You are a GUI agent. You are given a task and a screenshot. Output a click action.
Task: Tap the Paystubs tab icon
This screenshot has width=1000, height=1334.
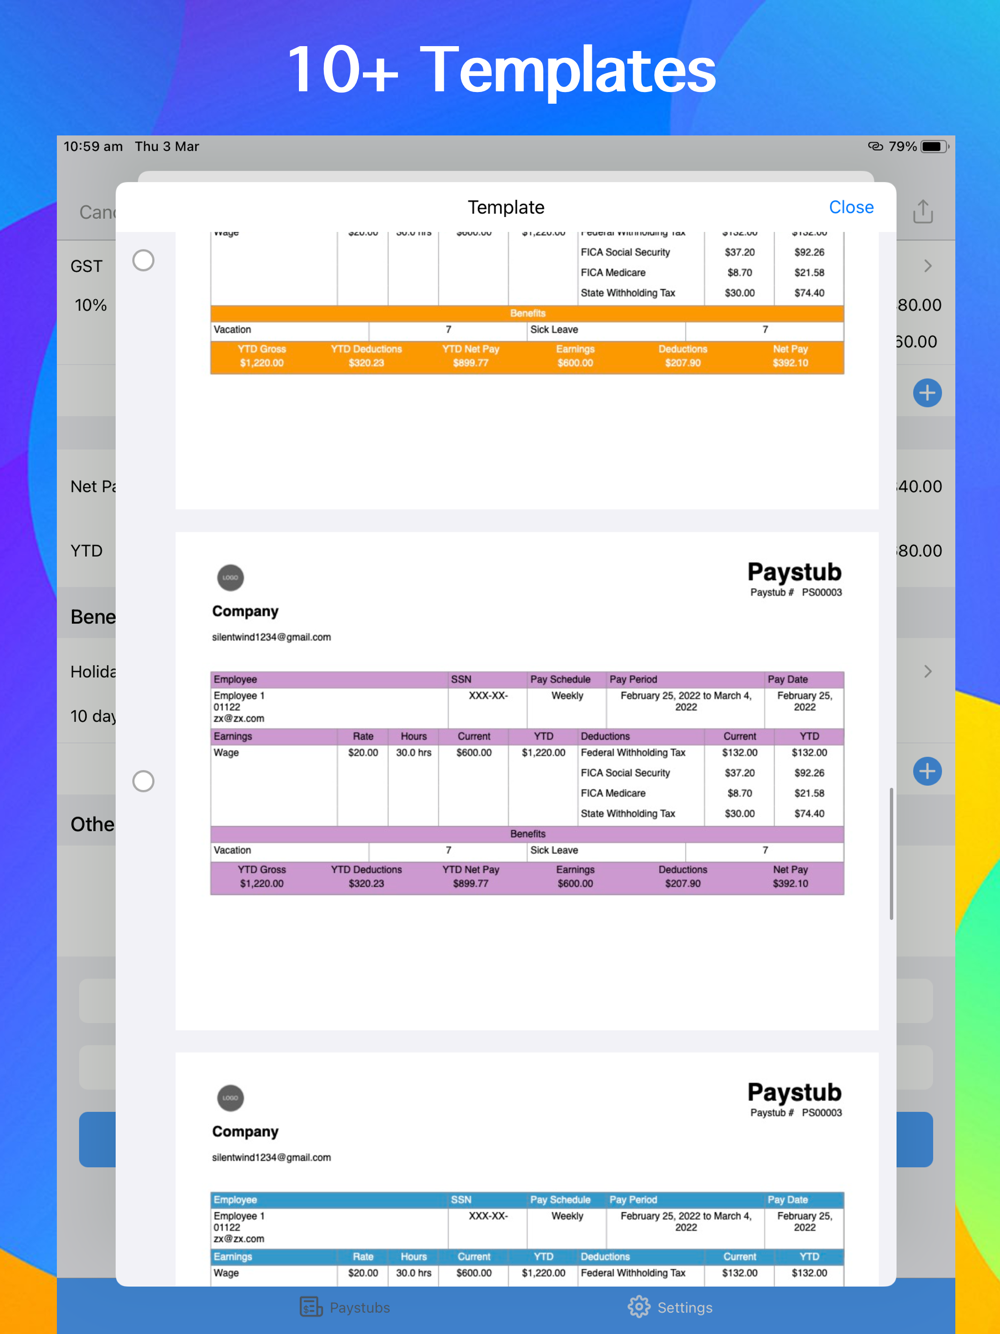pos(311,1307)
